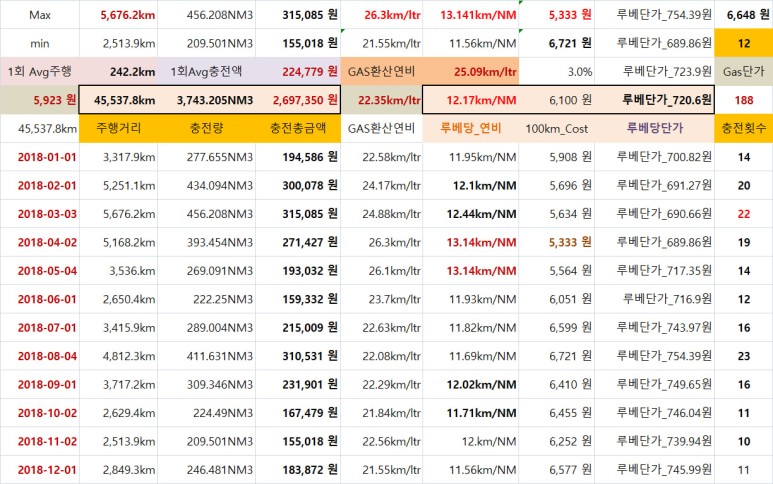Select the Max row label cell
This screenshot has height=484, width=773.
point(39,15)
